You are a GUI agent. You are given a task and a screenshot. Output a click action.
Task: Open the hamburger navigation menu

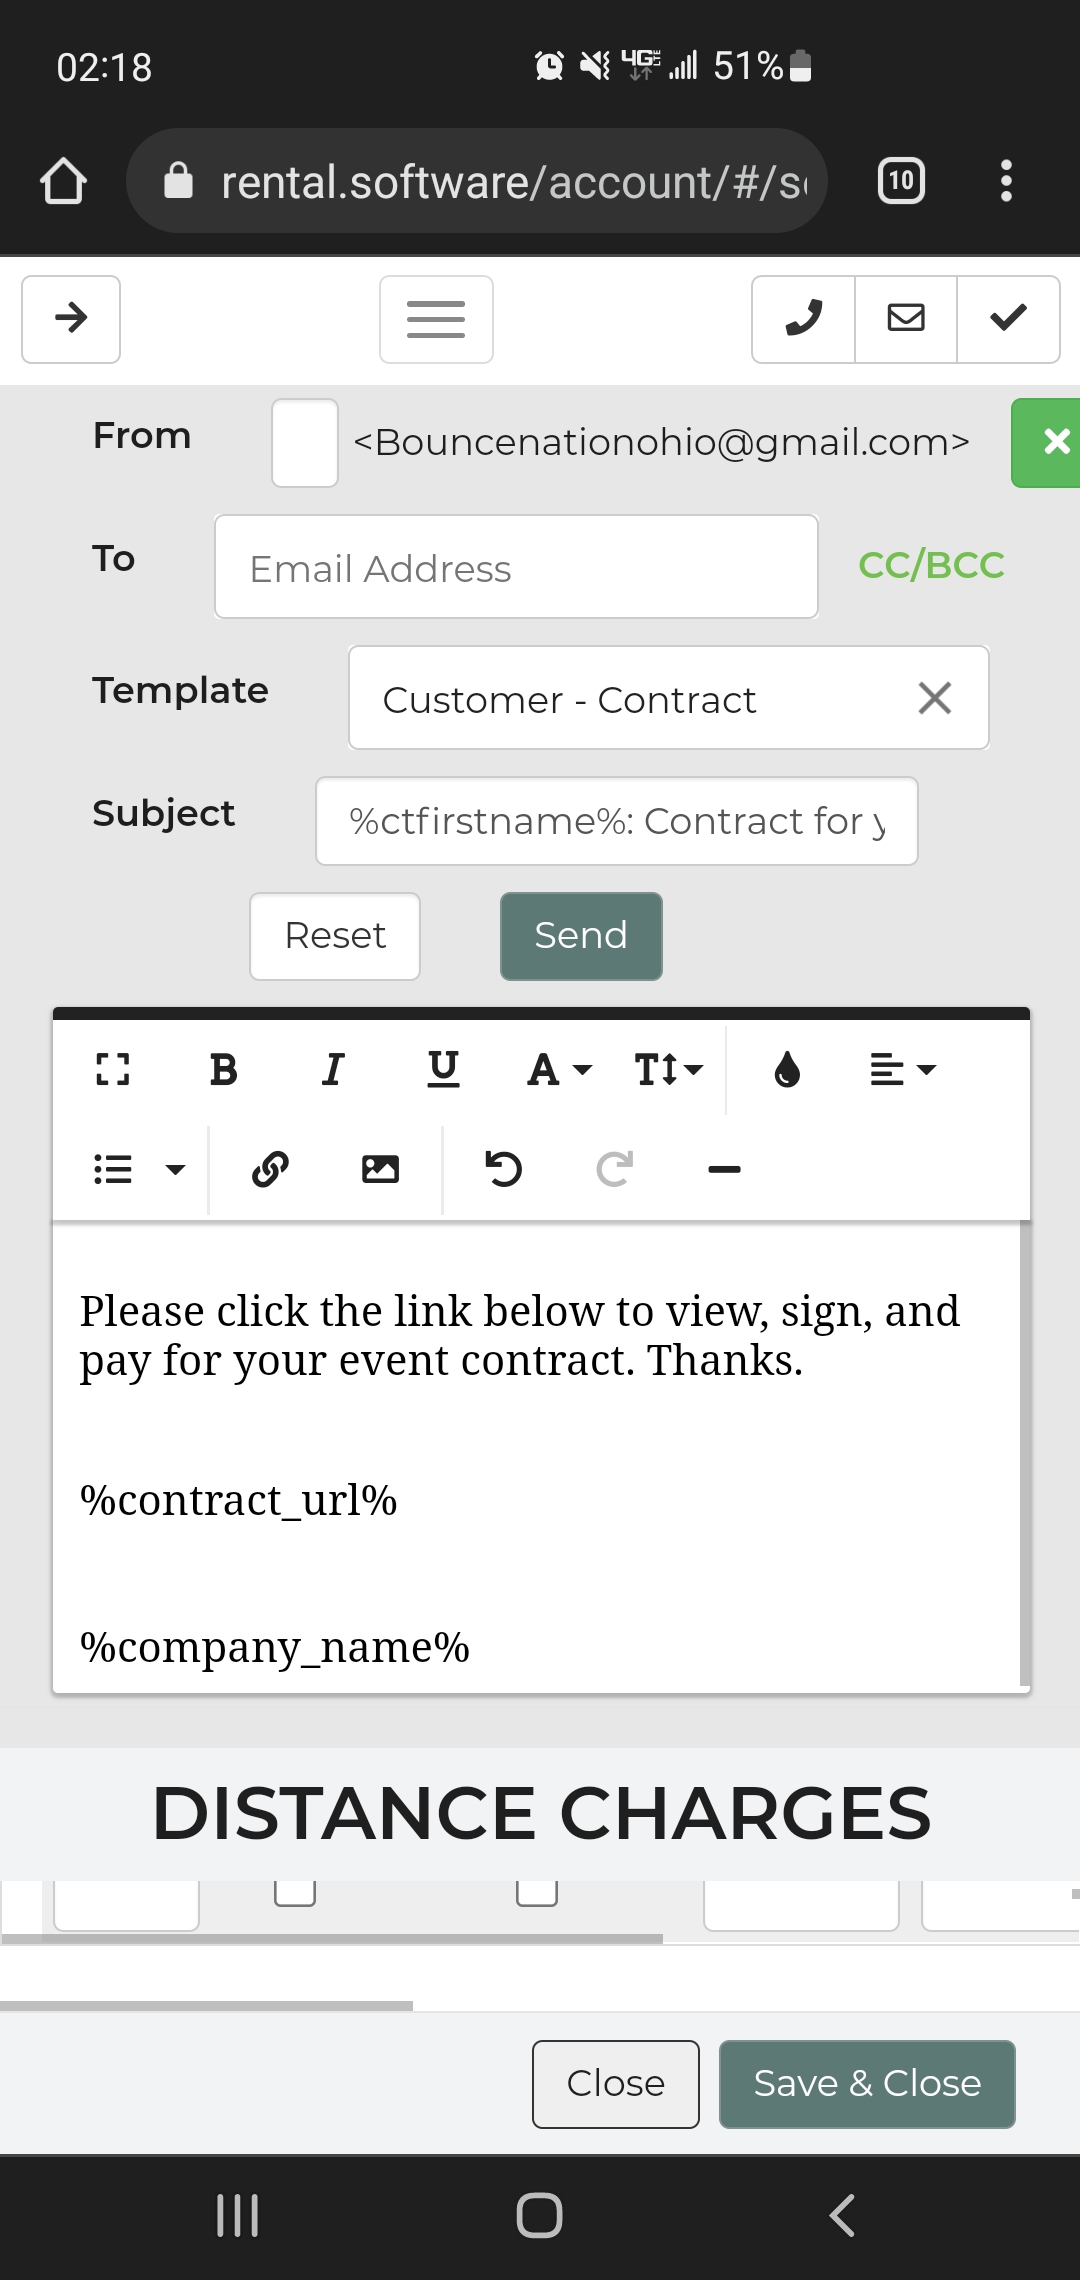click(x=436, y=319)
